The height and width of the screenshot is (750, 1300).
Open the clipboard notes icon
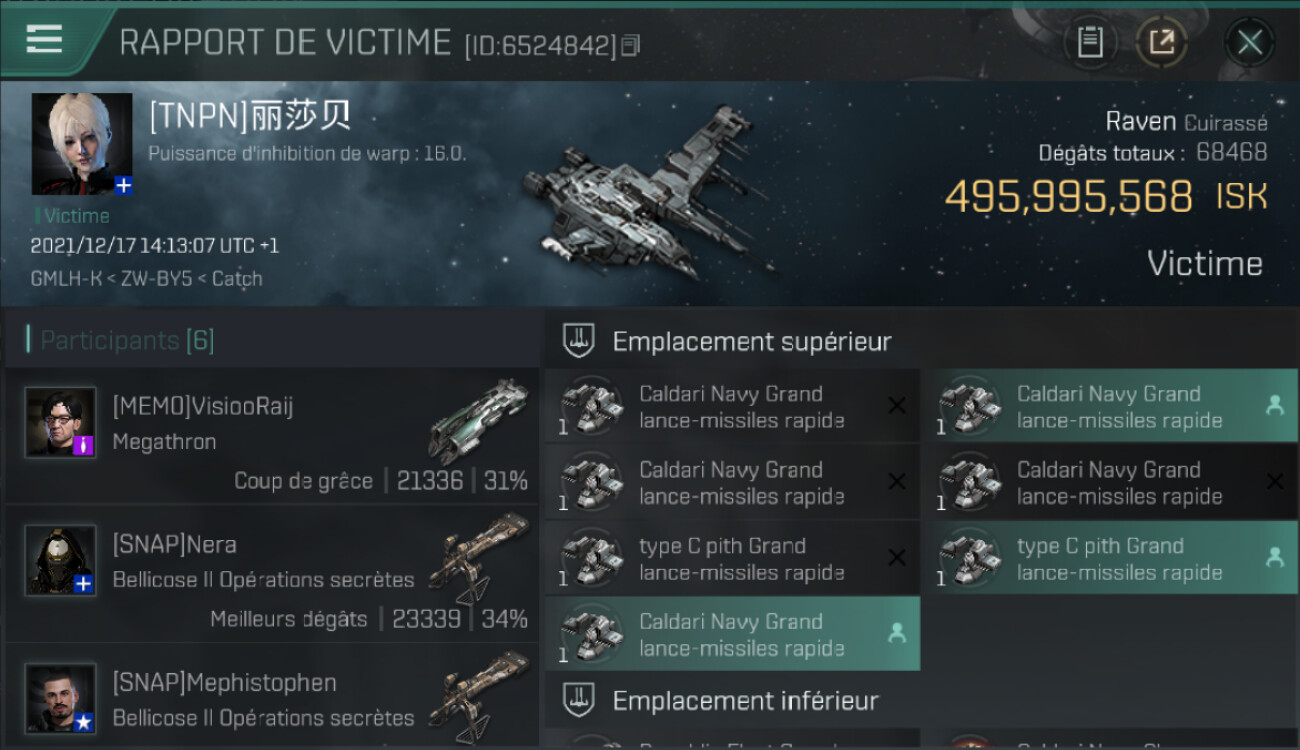[x=1090, y=42]
